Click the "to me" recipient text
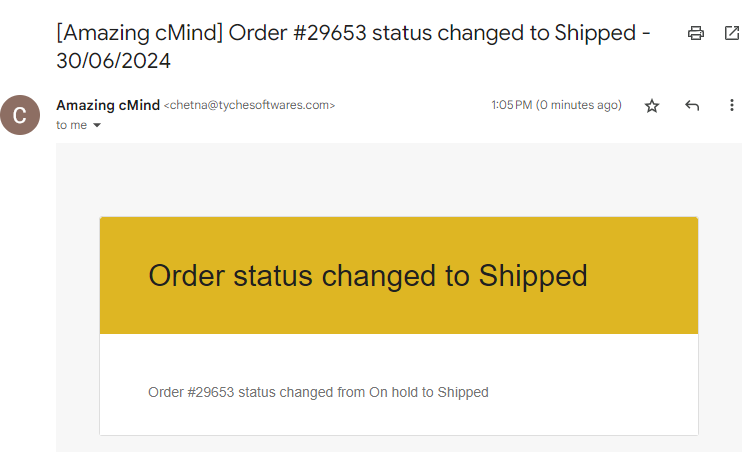This screenshot has width=756, height=452. pos(71,125)
